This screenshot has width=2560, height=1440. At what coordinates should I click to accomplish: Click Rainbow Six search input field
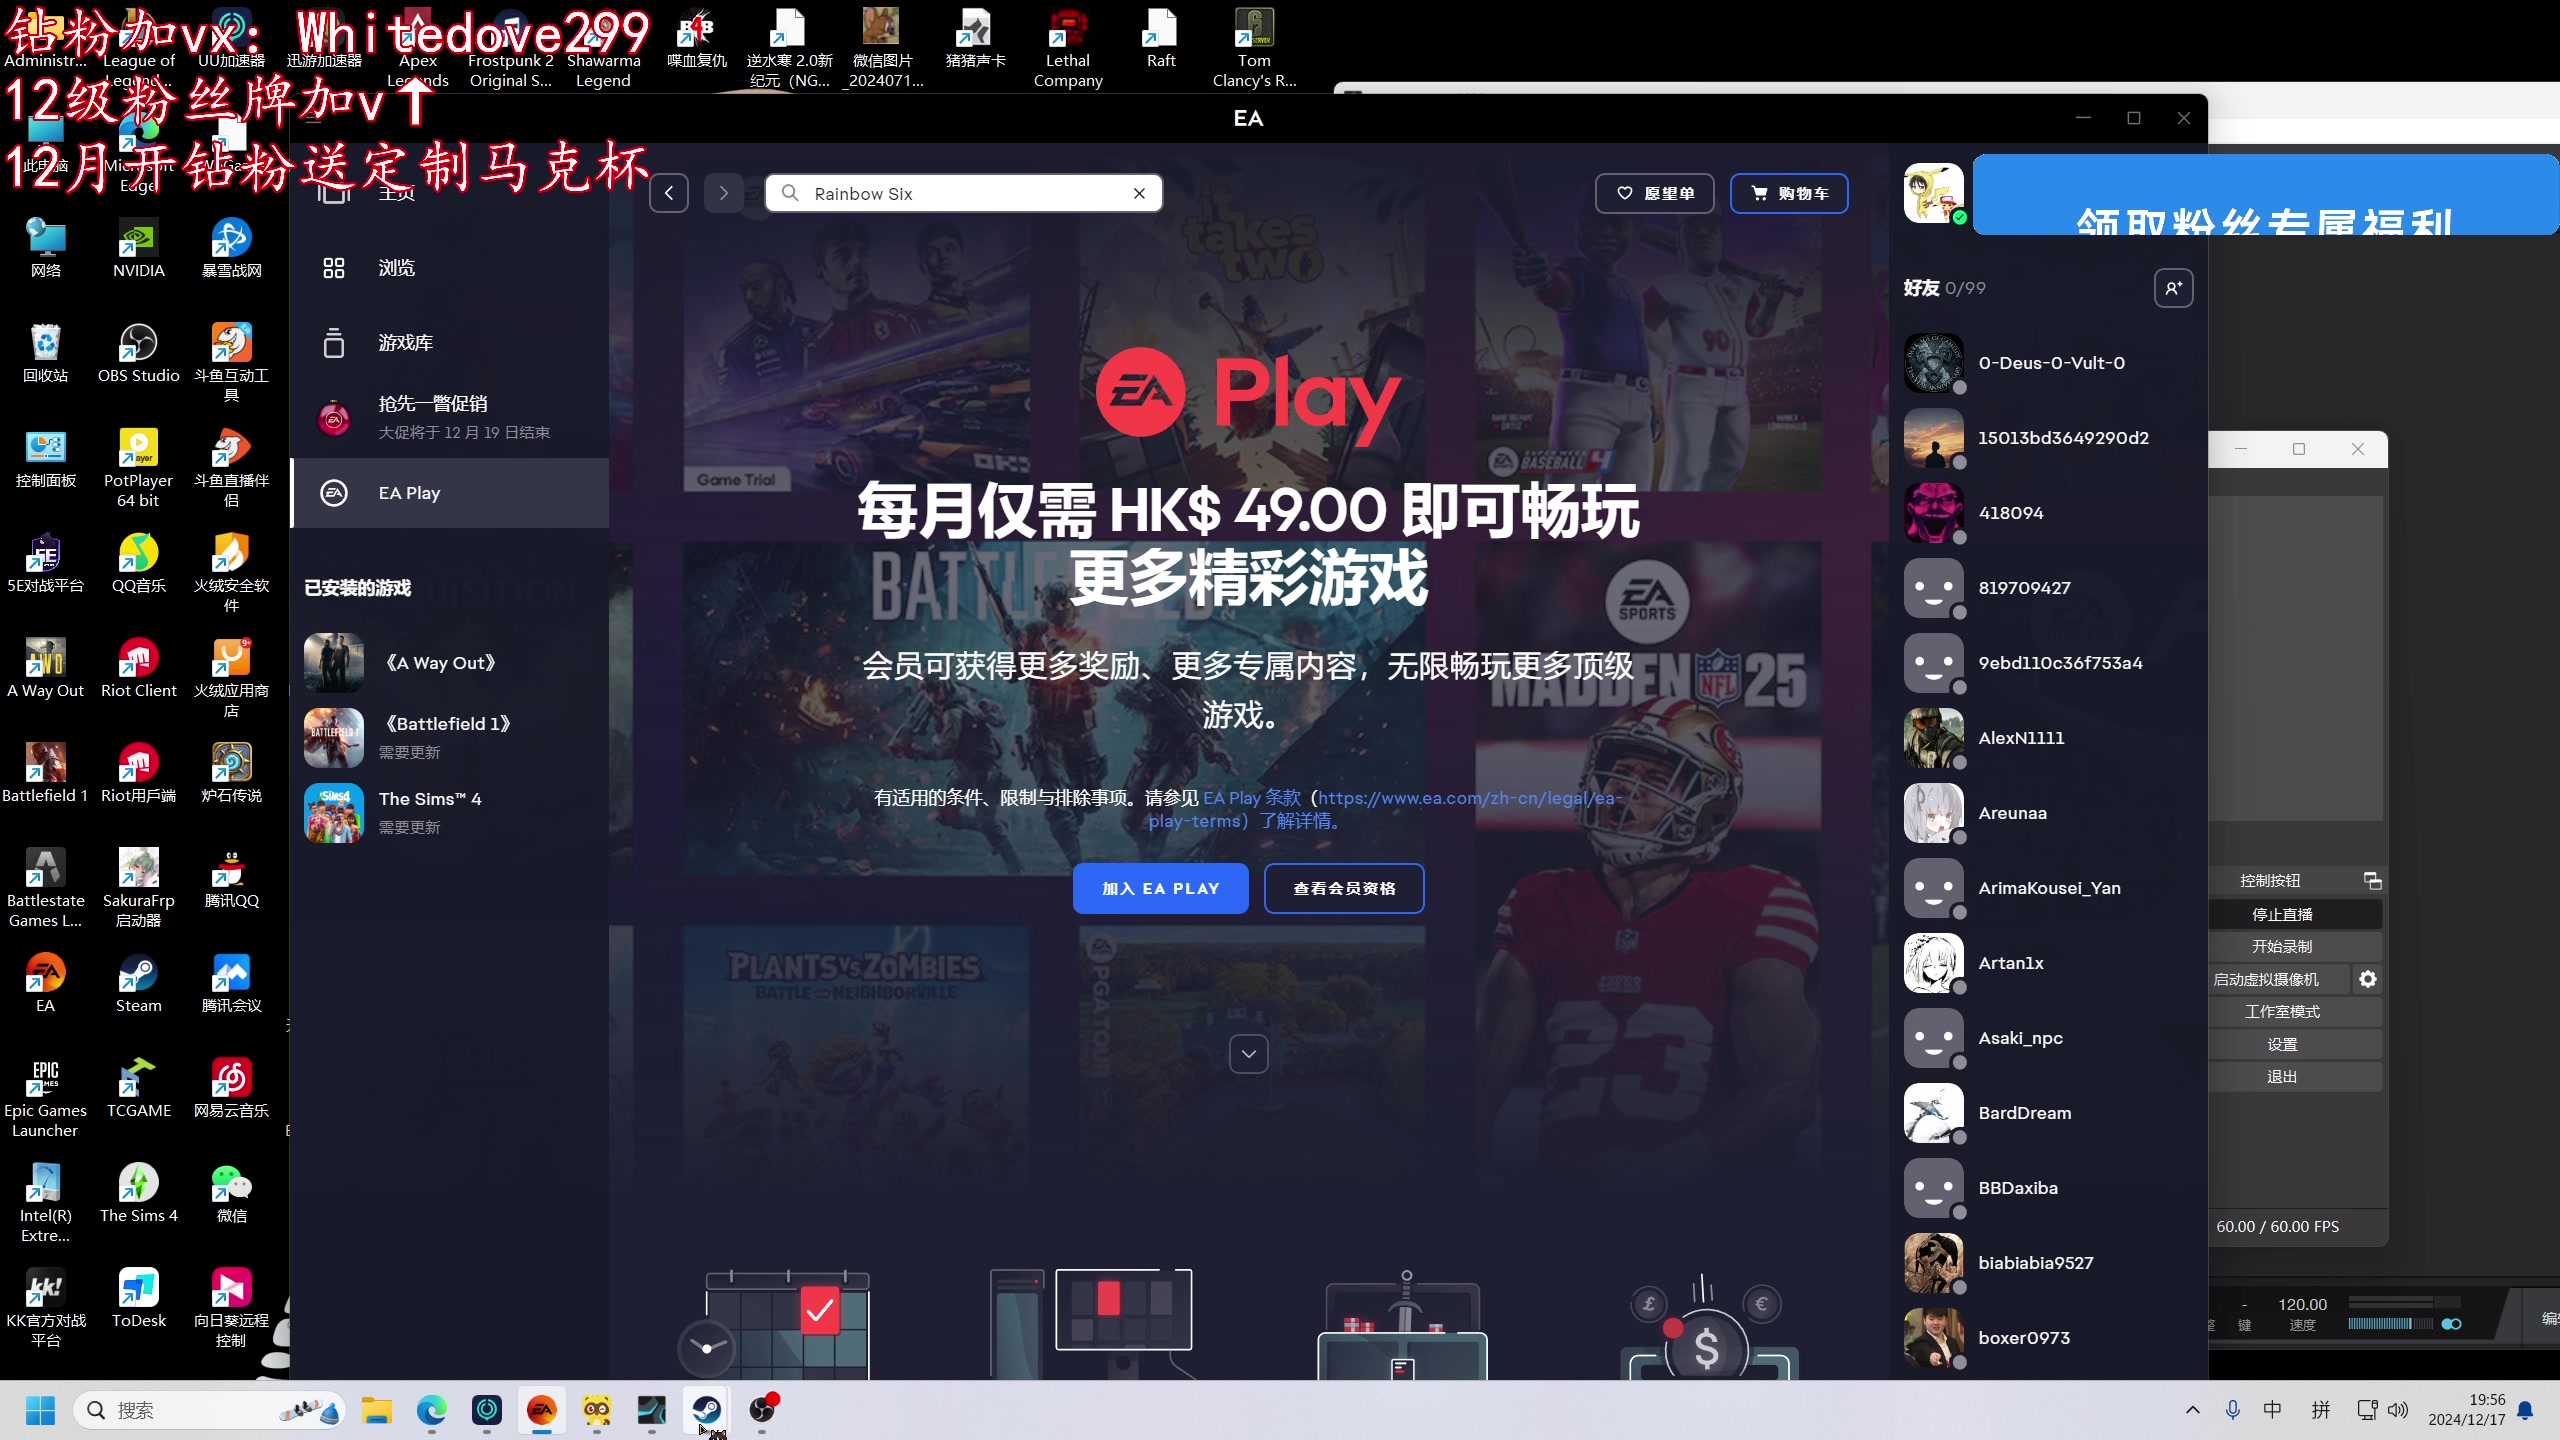pyautogui.click(x=964, y=192)
